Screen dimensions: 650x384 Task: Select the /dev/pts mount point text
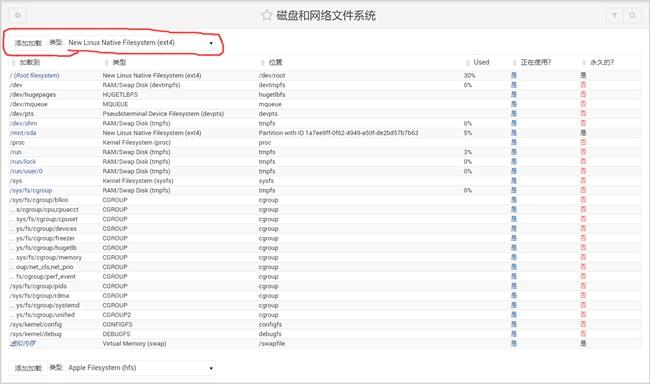[22, 114]
